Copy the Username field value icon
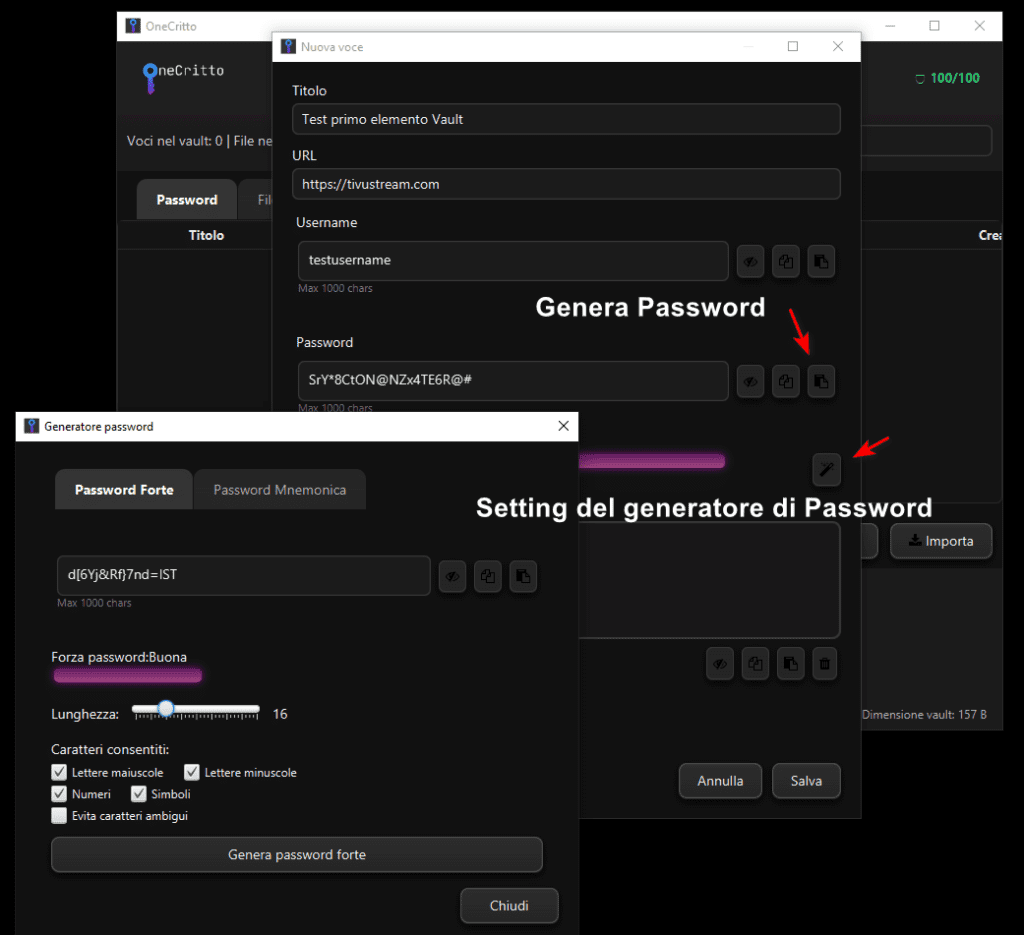This screenshot has width=1024, height=935. point(786,262)
